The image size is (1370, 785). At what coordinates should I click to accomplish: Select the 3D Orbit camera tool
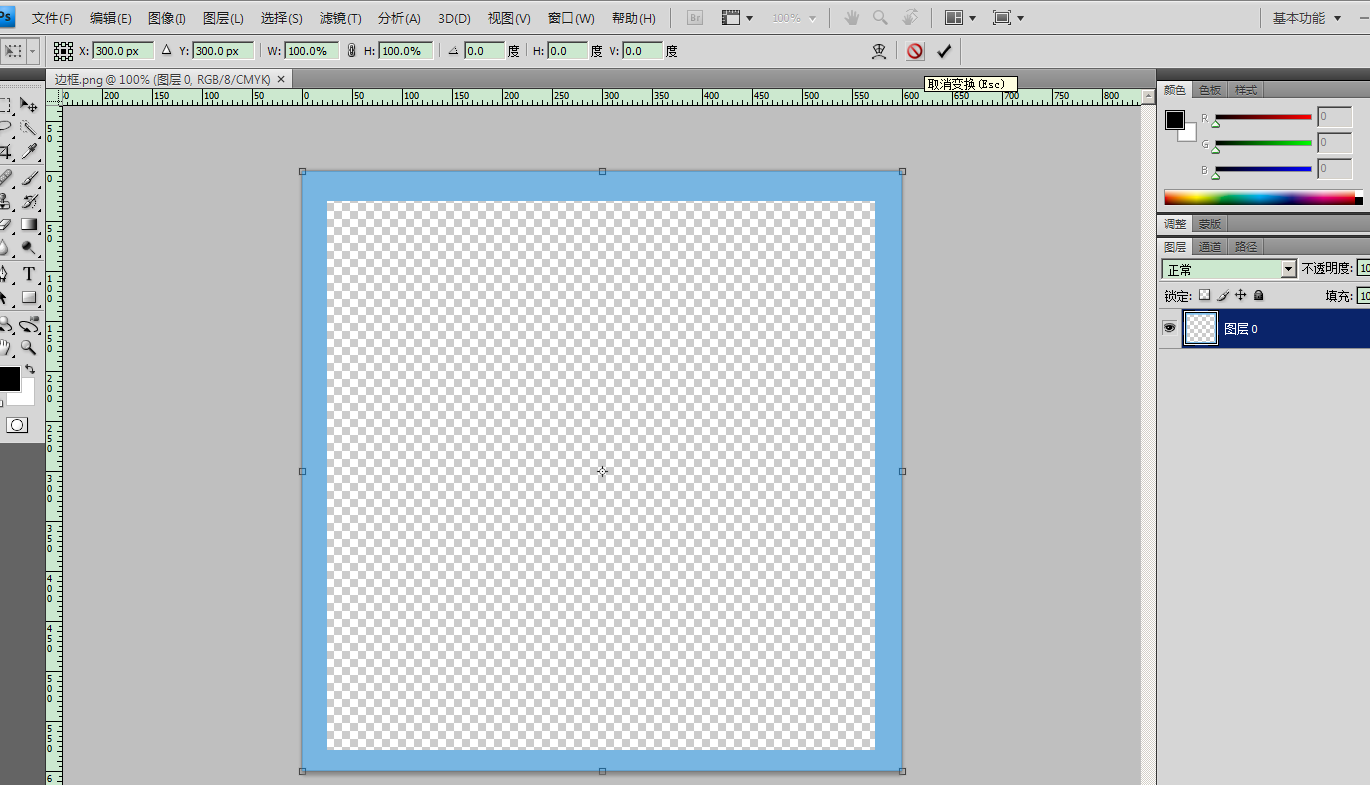tap(29, 324)
